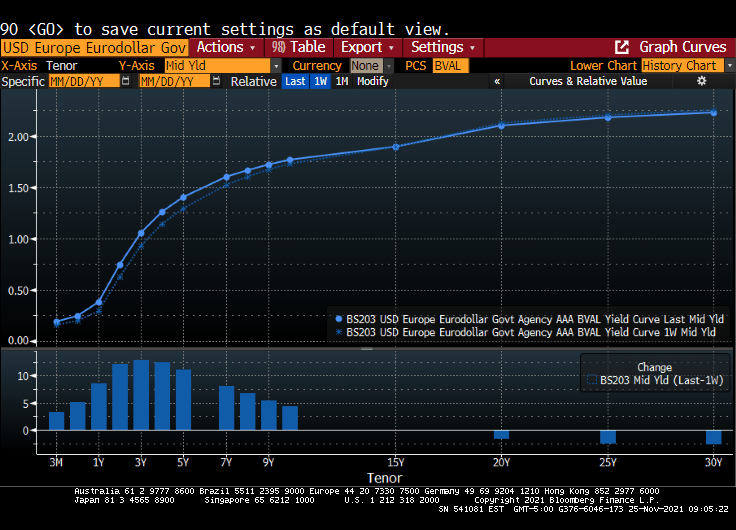This screenshot has width=736, height=530.
Task: Click the USD Europe Eurodollar Gov field
Action: coord(94,47)
